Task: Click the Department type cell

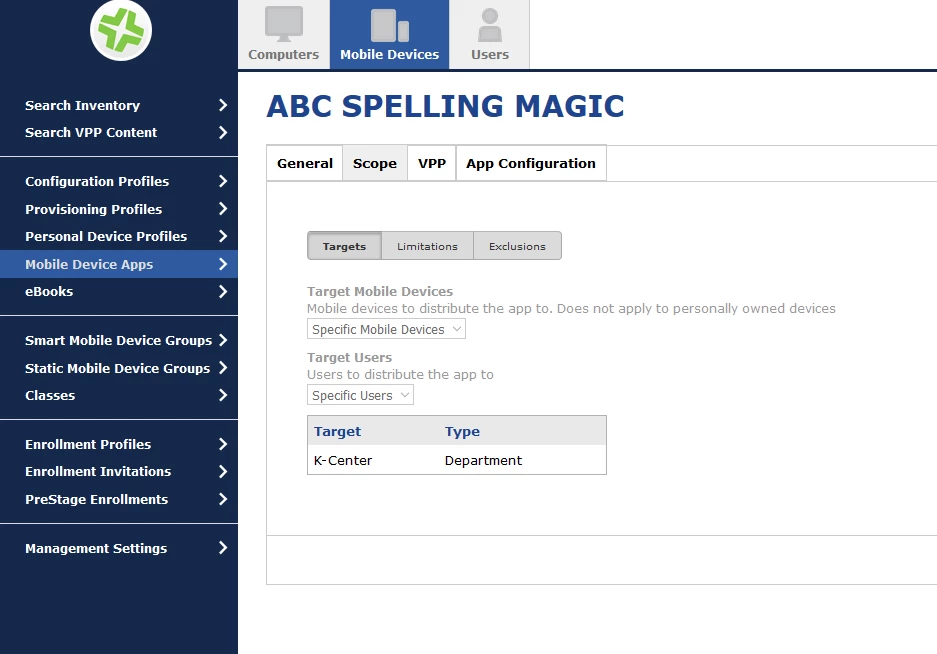Action: (483, 460)
